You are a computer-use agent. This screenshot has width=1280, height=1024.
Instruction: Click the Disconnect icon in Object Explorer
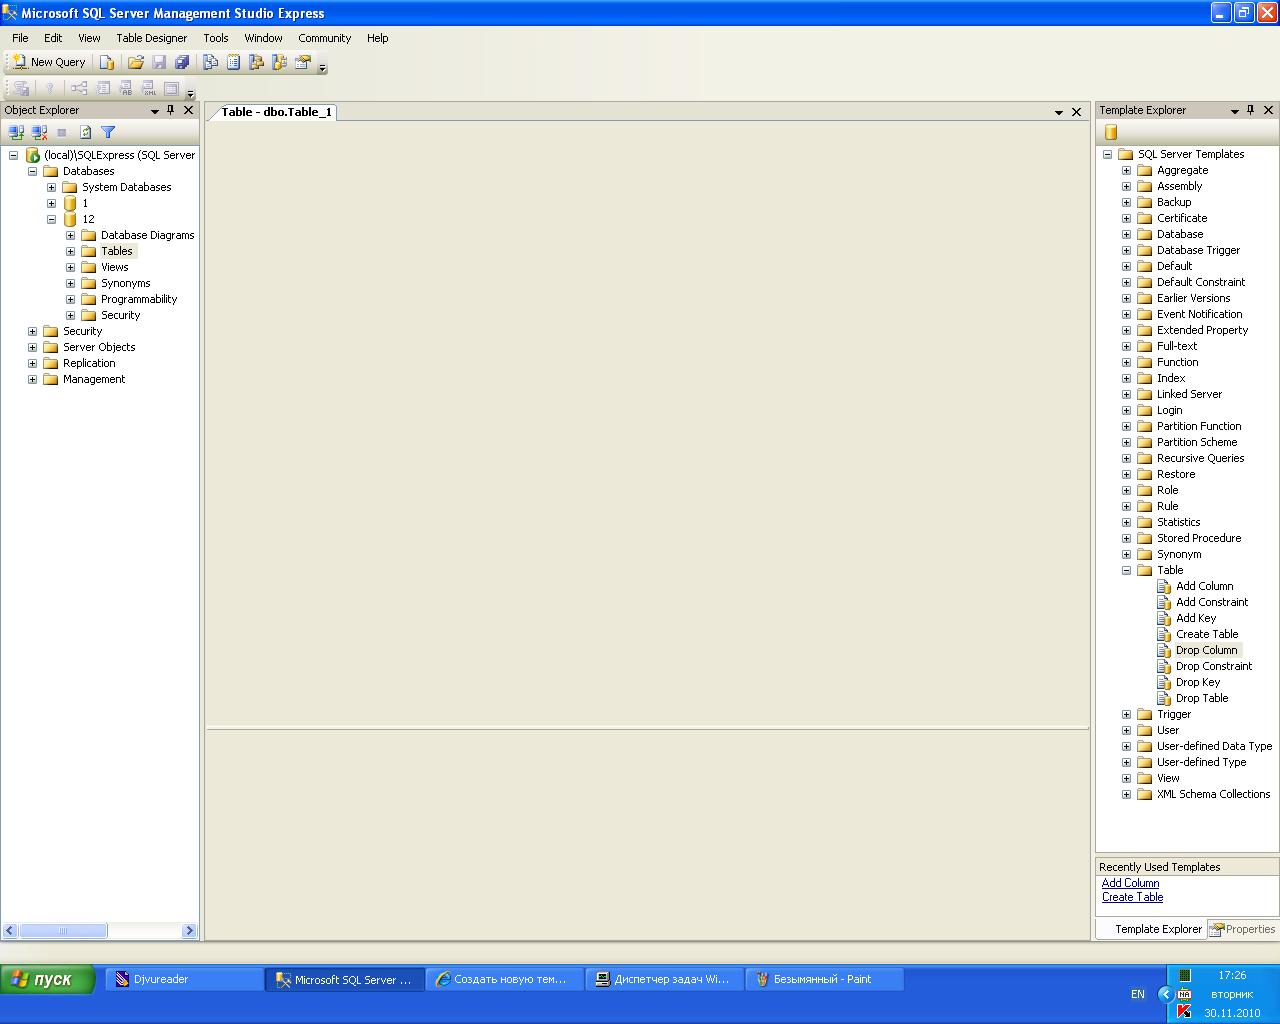click(x=39, y=132)
